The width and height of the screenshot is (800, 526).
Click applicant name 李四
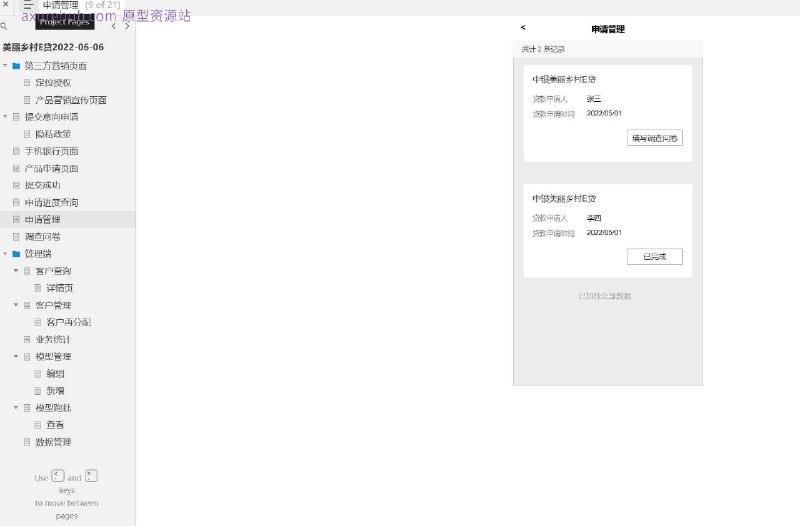594,218
